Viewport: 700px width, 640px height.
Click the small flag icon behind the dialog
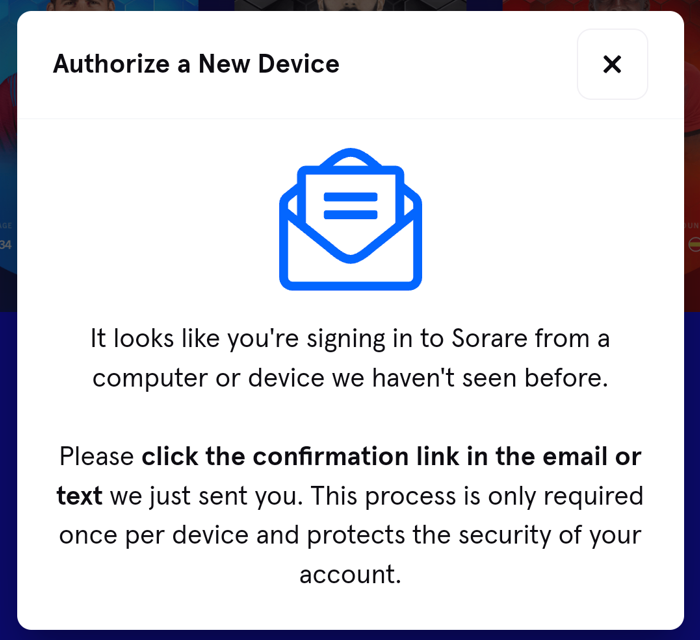tap(694, 245)
